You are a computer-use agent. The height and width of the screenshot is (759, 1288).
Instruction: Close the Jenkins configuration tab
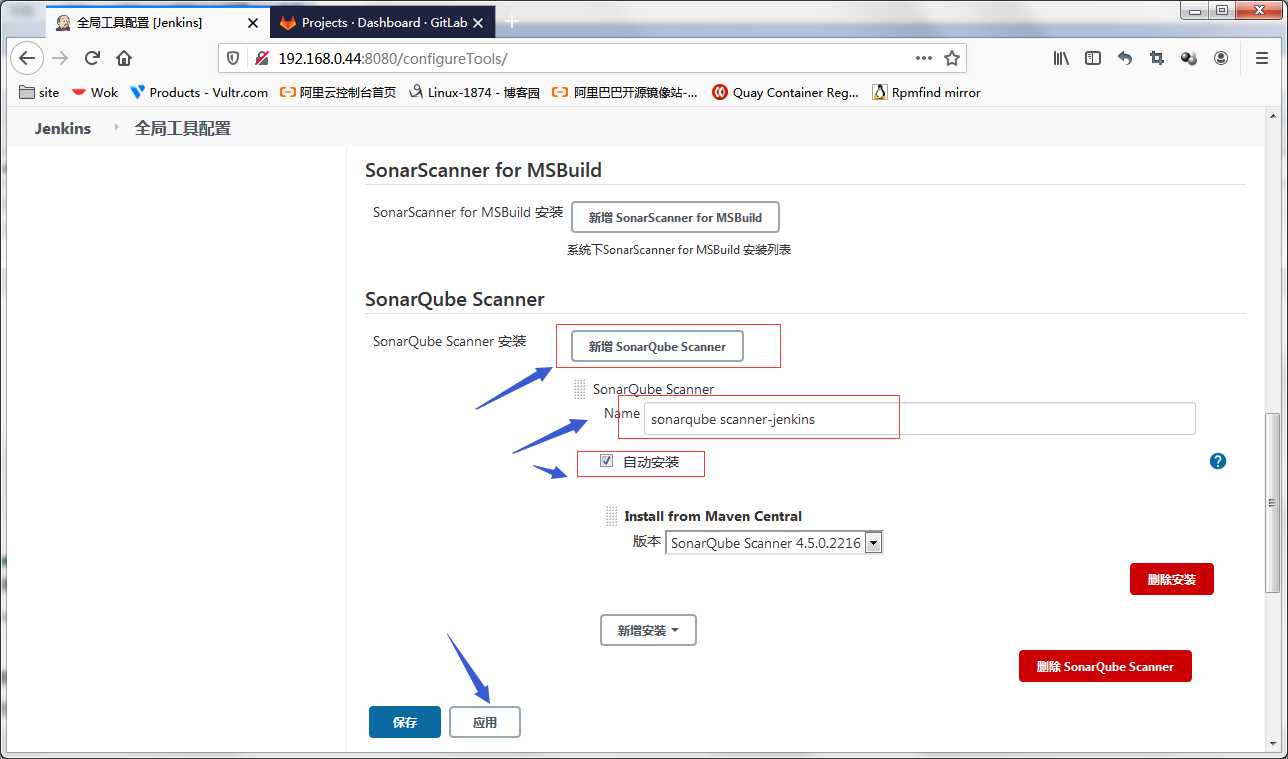(252, 22)
